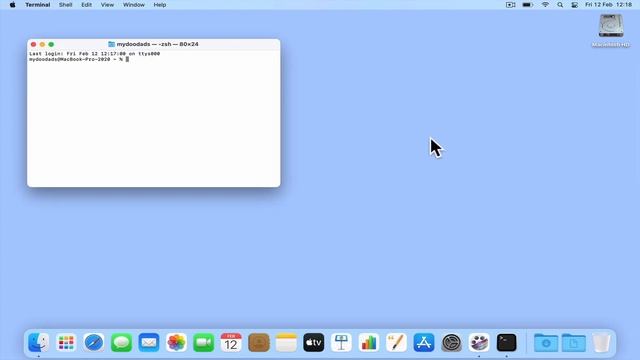Image resolution: width=640 pixels, height=360 pixels.
Task: Show battery status in menu bar
Action: (527, 5)
